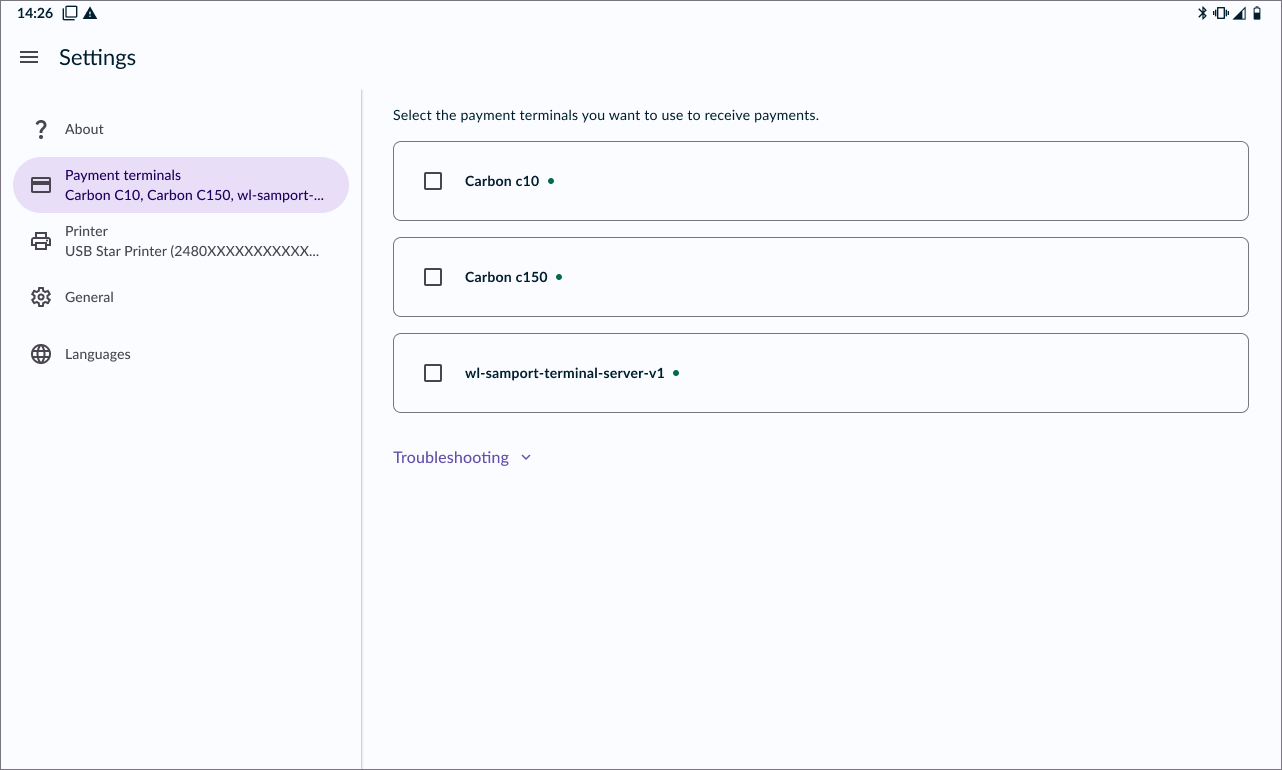Click the General gear icon
The width and height of the screenshot is (1282, 770).
point(41,297)
